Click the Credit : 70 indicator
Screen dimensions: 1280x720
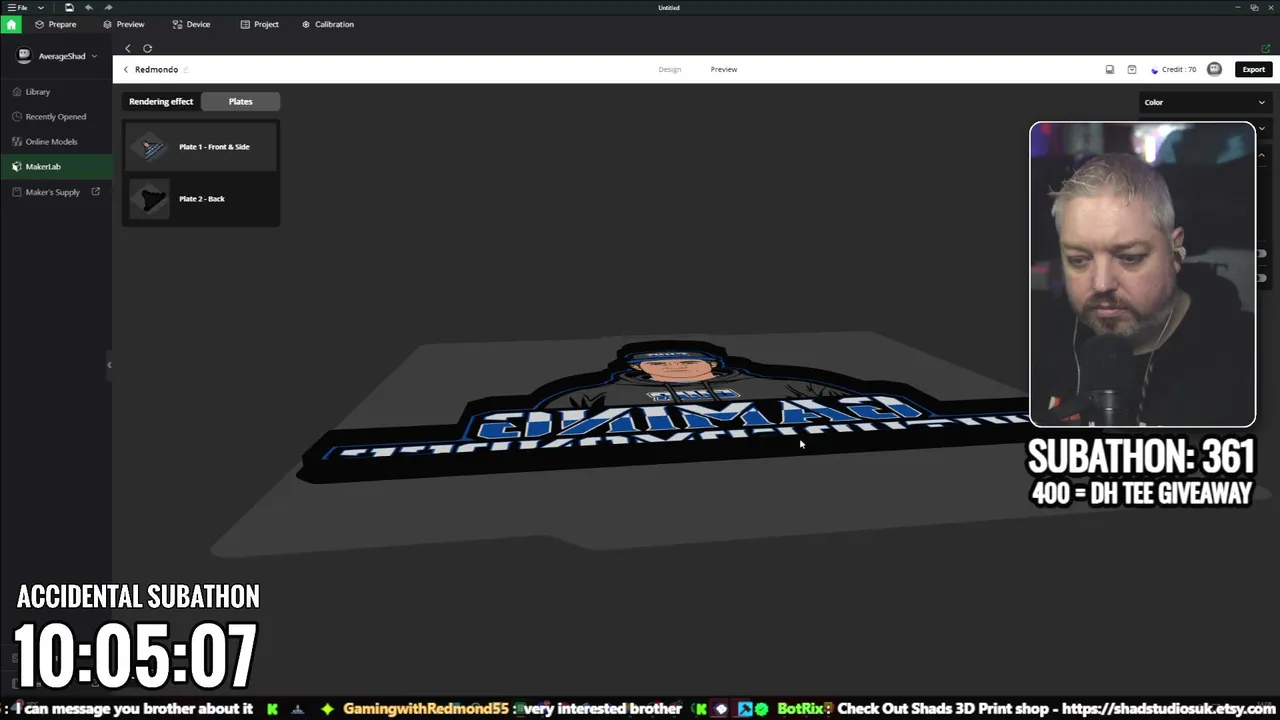1174,69
